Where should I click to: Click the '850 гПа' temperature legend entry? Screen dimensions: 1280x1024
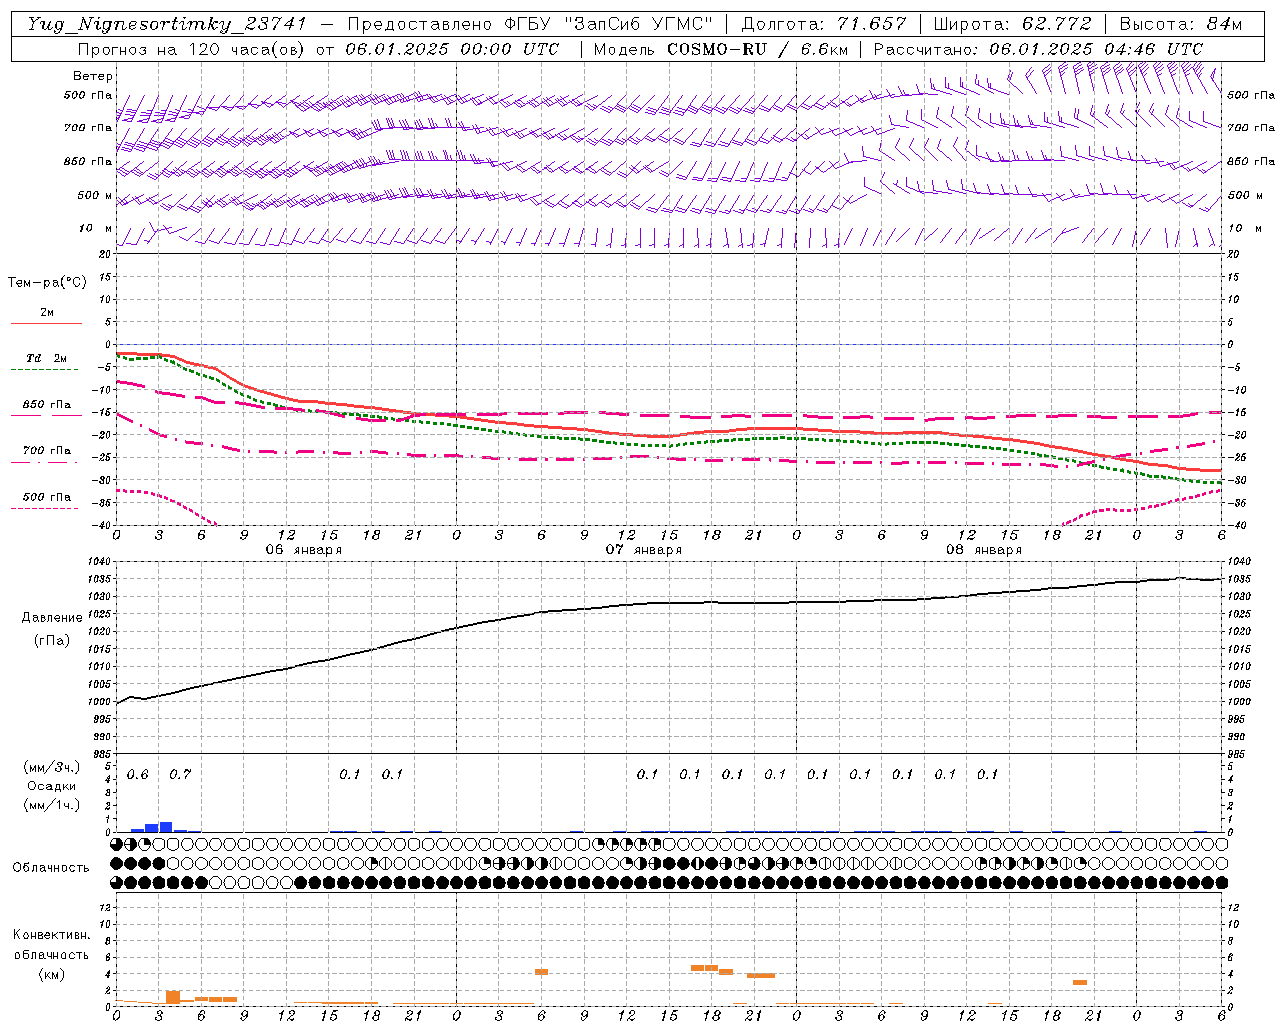(x=47, y=405)
